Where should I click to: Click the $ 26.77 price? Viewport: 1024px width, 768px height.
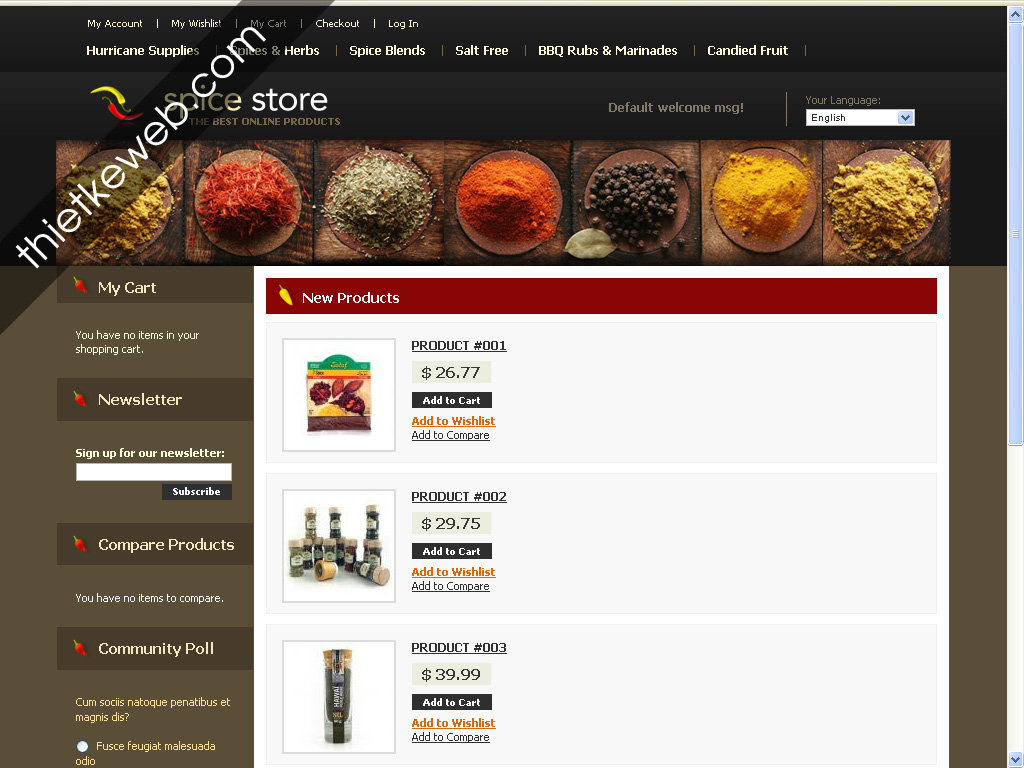451,372
